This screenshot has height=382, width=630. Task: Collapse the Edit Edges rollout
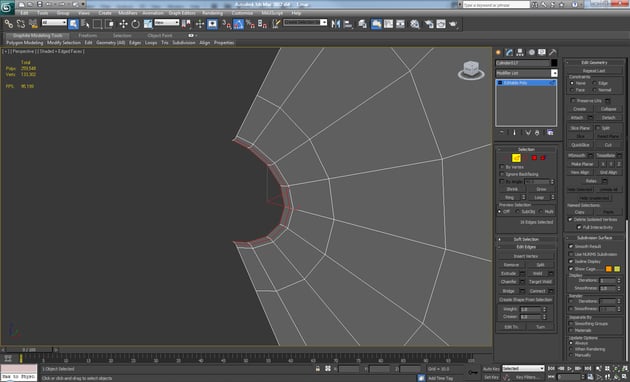526,247
